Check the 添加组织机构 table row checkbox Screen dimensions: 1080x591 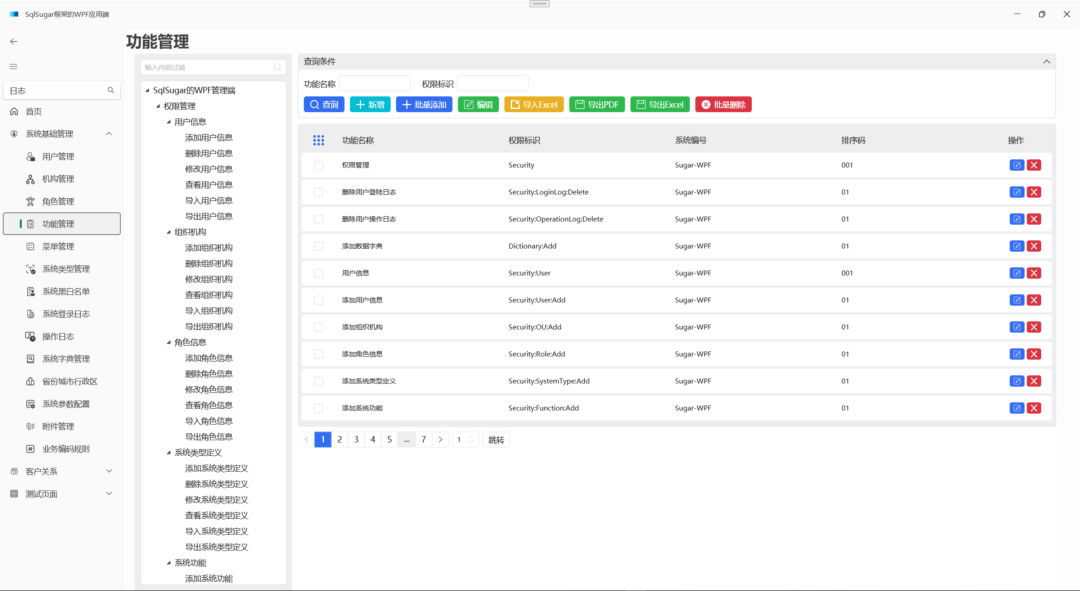(x=318, y=327)
